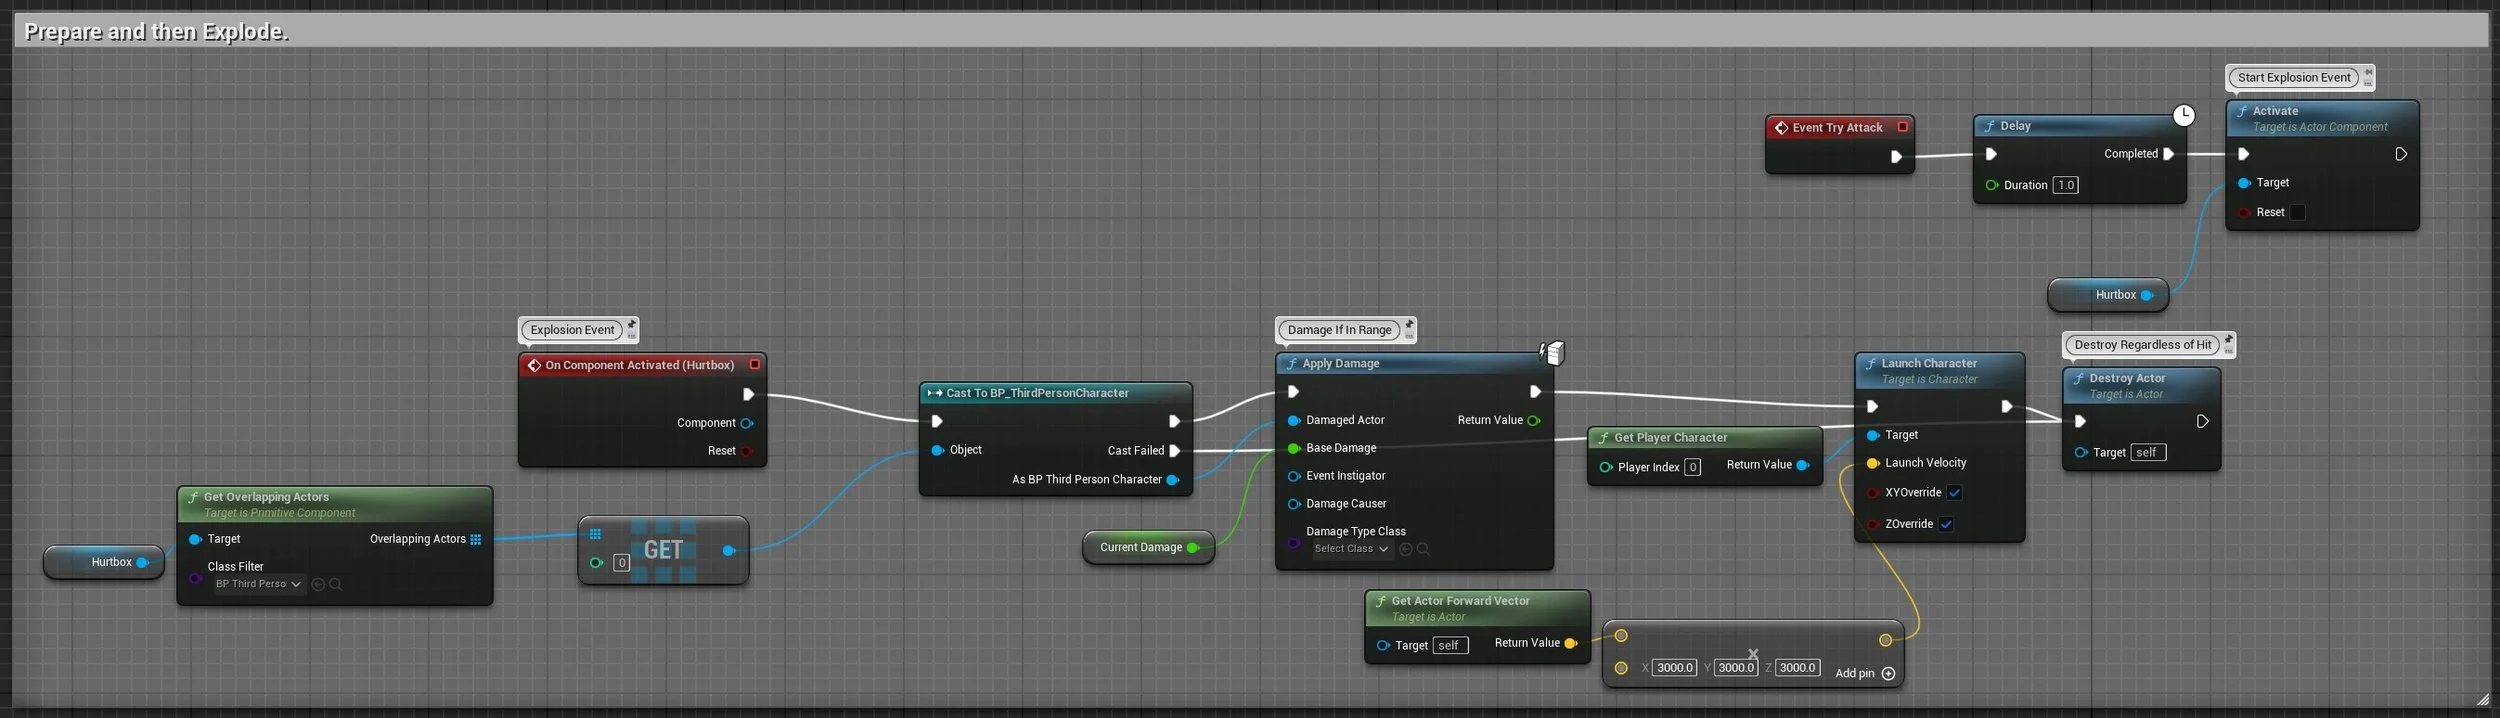Screen dimensions: 2500x718
Task: Click the Damage If In Range comment bubble
Action: [x=1339, y=330]
